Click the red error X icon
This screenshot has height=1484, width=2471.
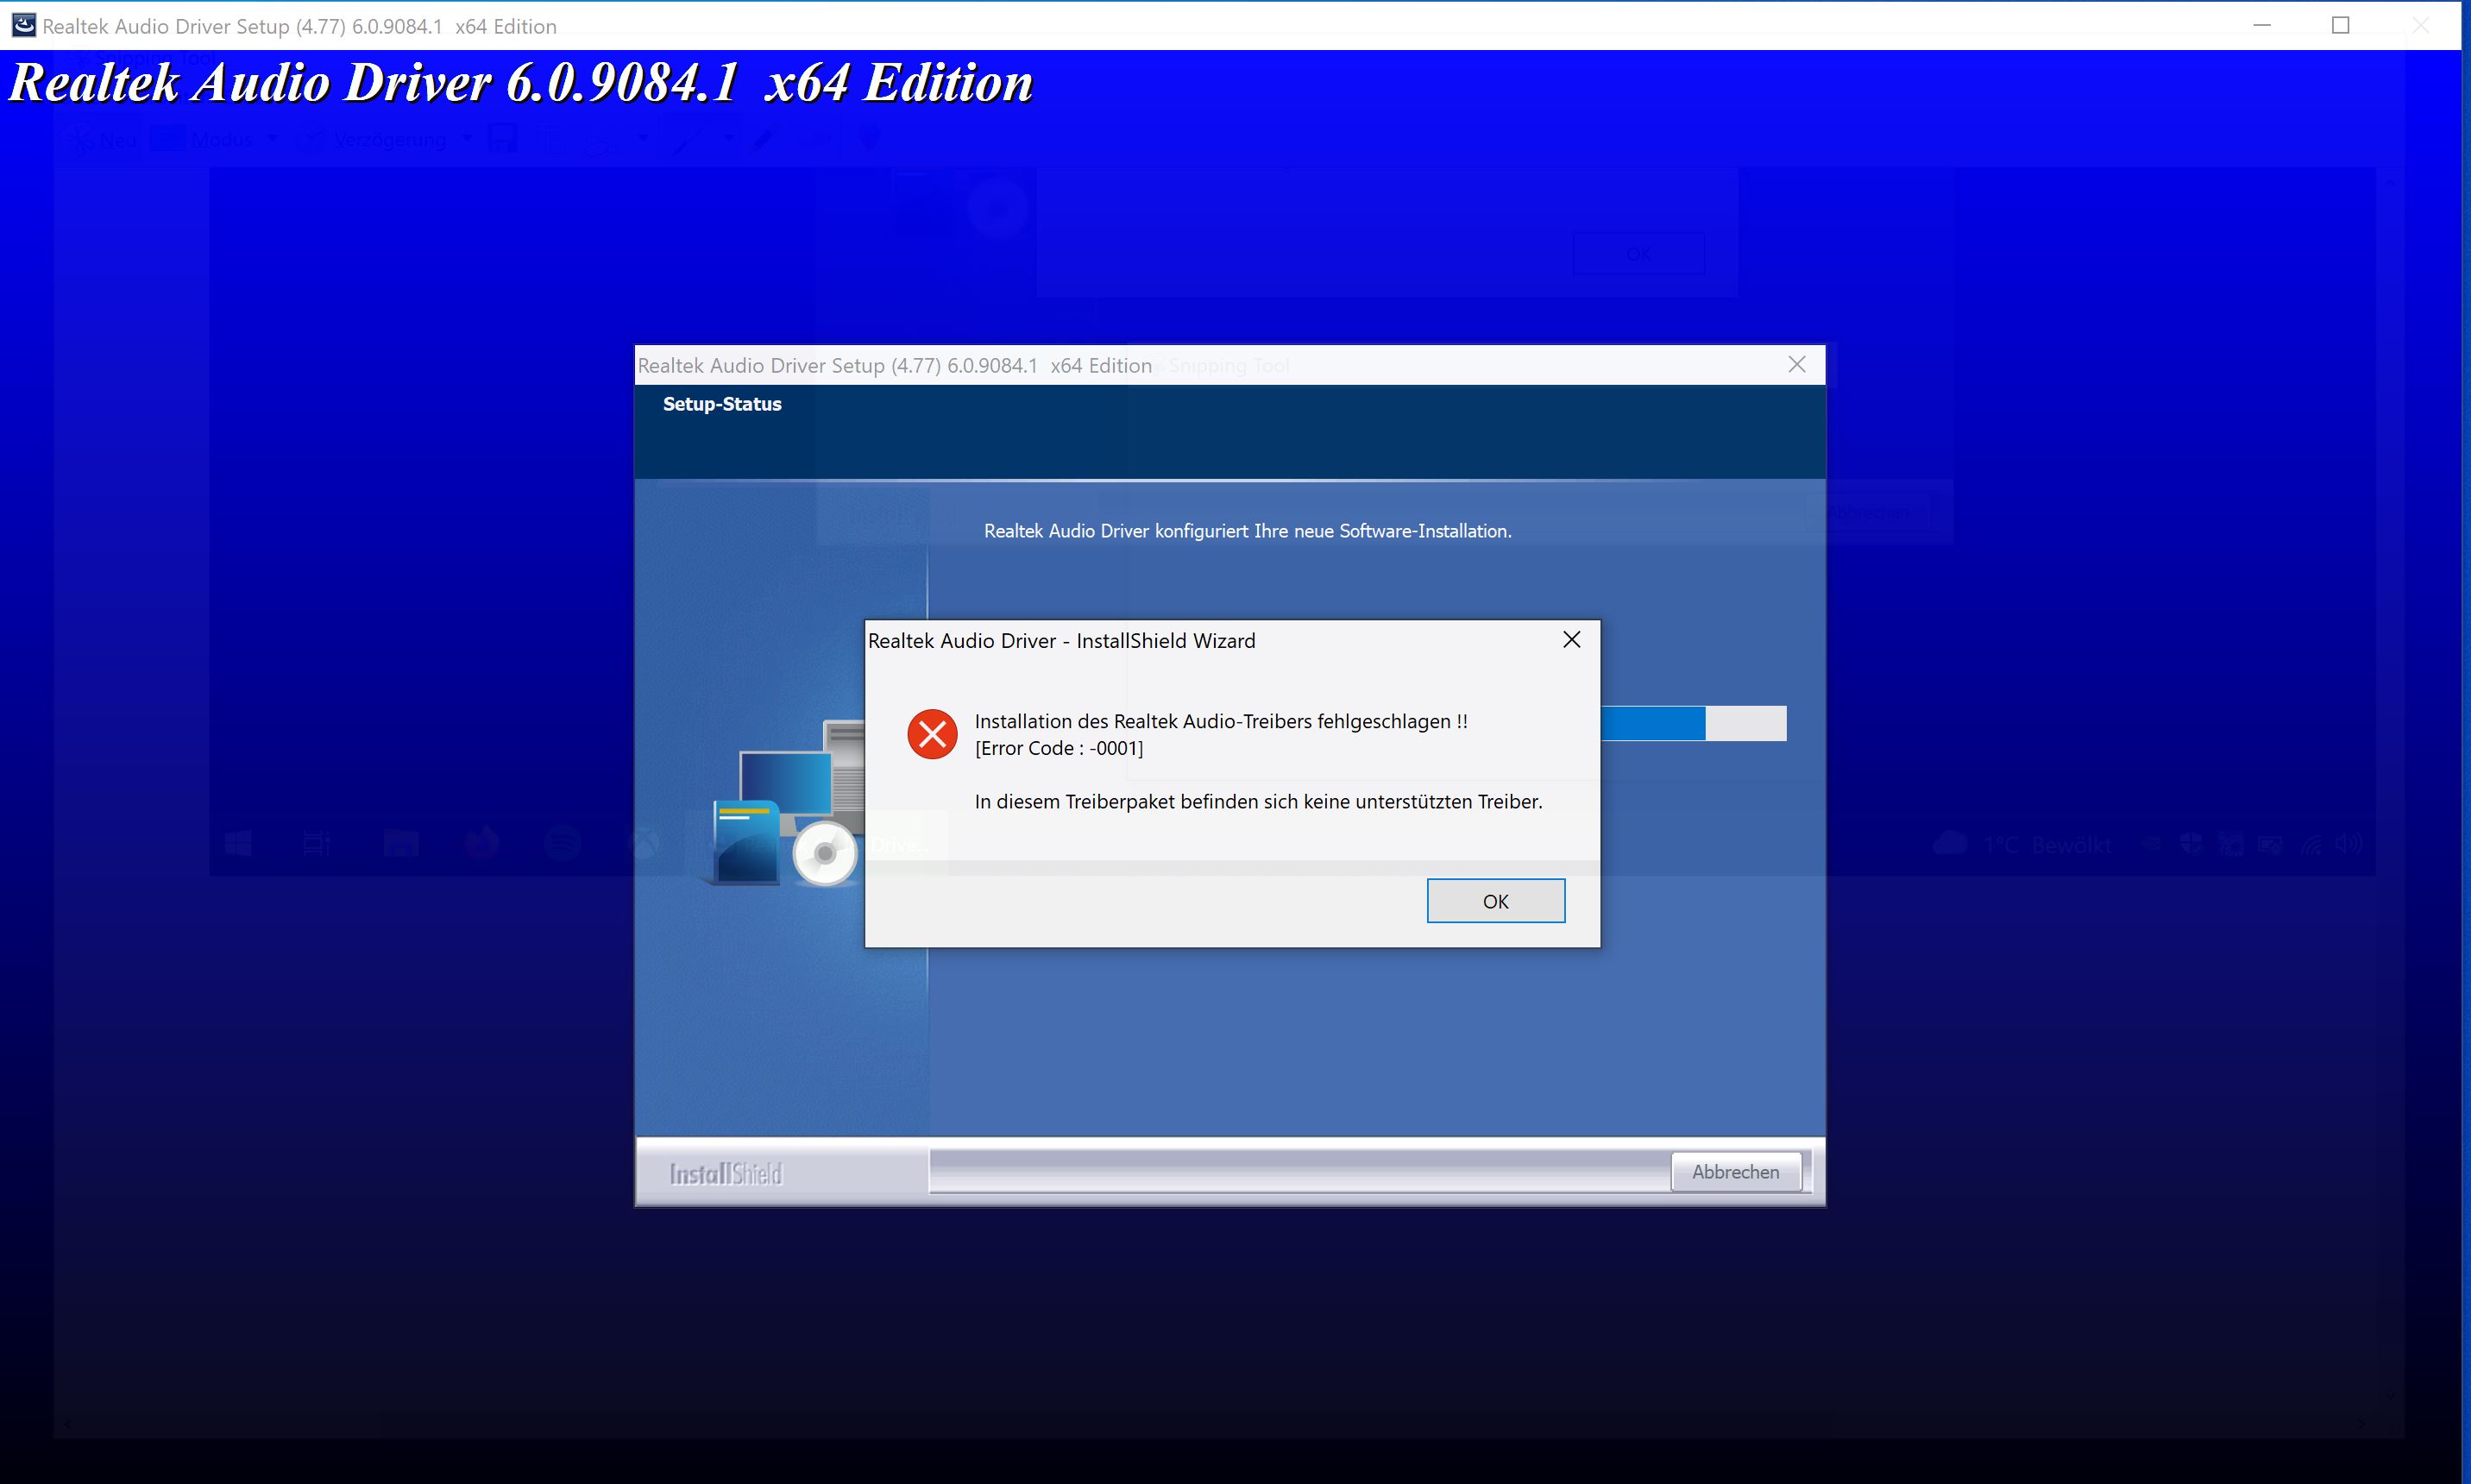932,735
